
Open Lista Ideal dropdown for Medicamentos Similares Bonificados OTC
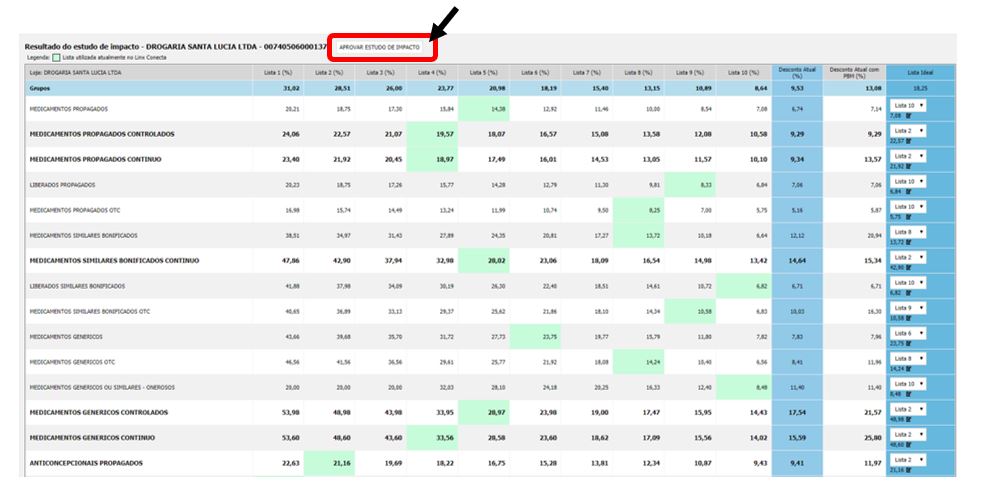coord(908,307)
